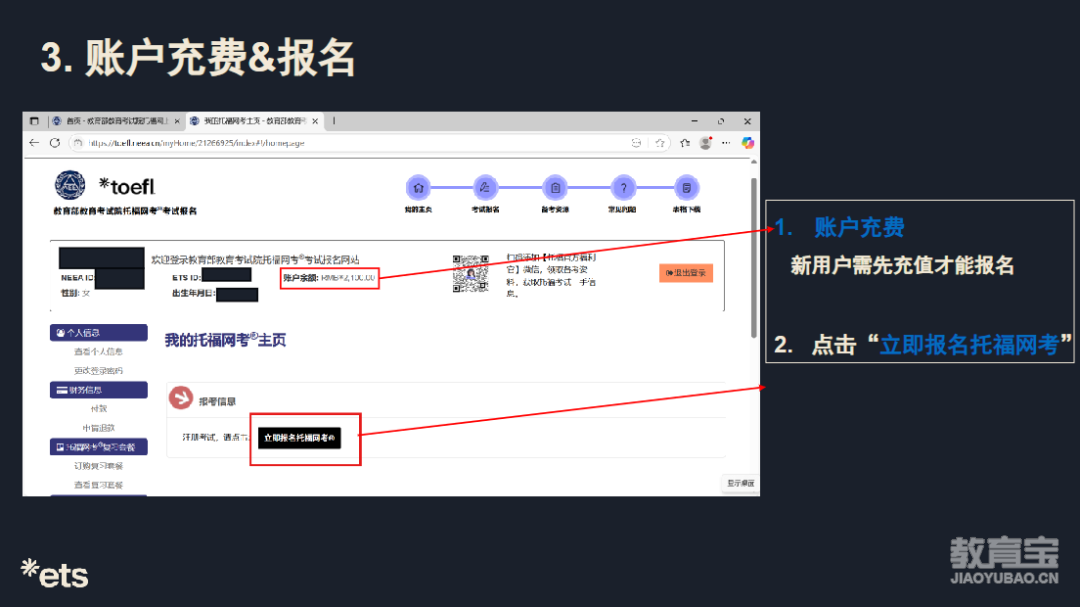Maximize the browser window
The width and height of the screenshot is (1080, 607).
720,121
